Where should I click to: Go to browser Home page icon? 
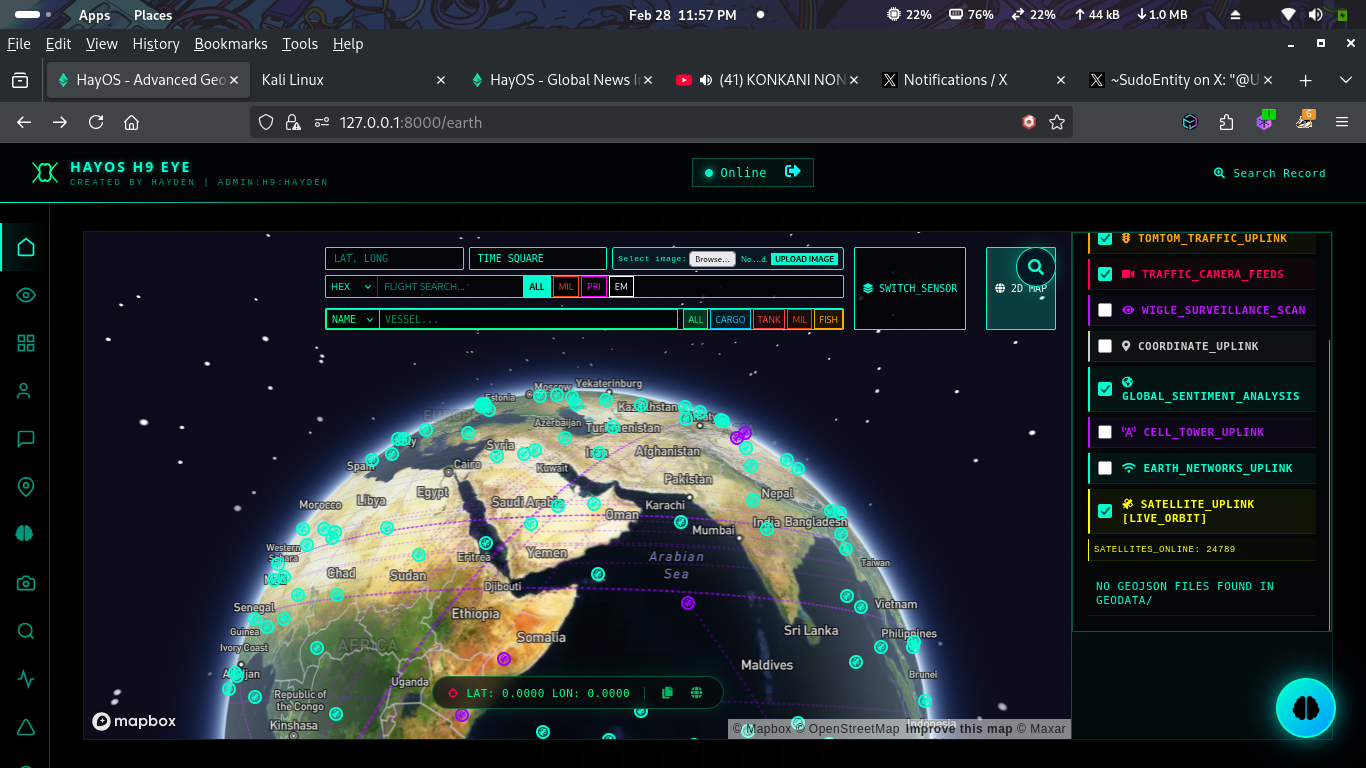[131, 122]
